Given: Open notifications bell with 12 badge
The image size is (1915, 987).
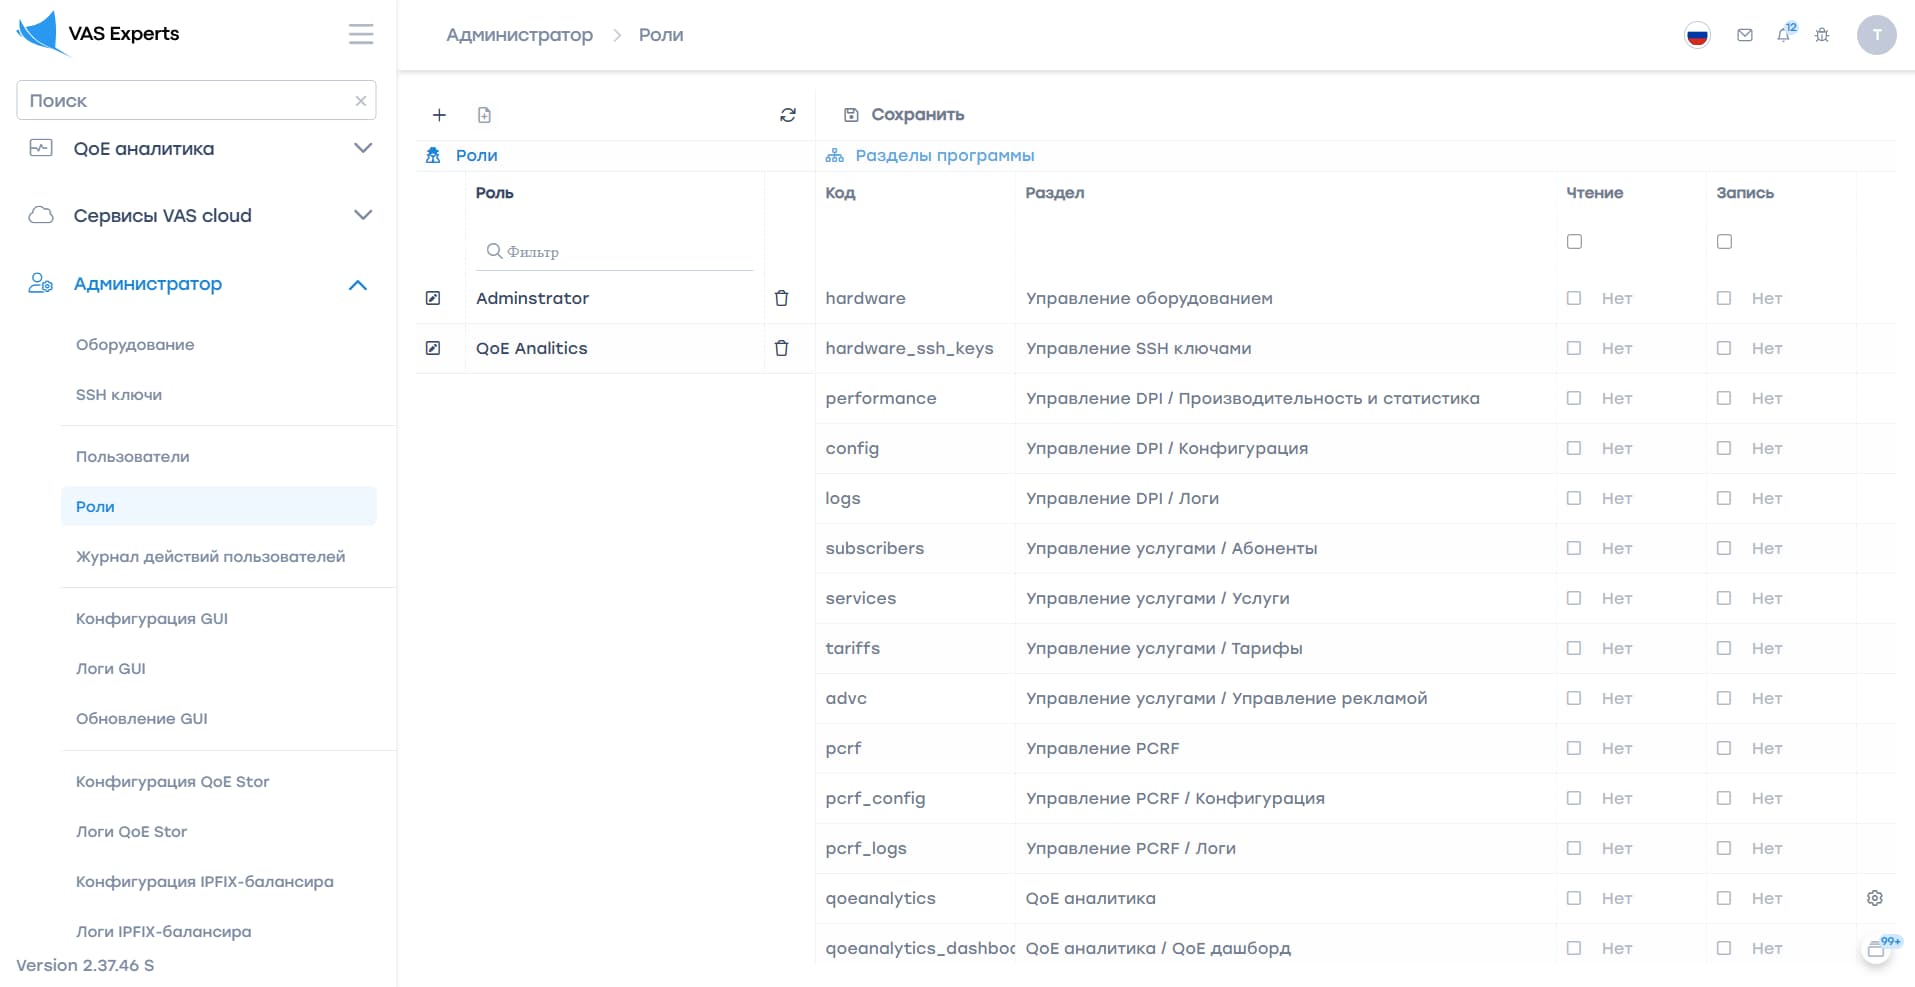Looking at the screenshot, I should point(1785,33).
